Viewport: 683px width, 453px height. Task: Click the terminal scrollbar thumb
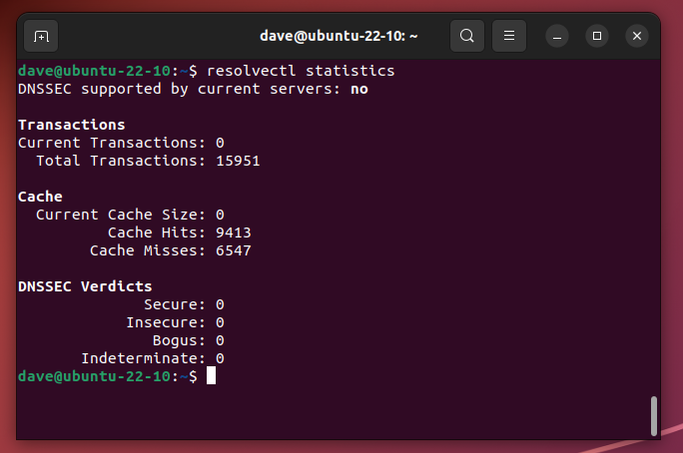coord(654,415)
